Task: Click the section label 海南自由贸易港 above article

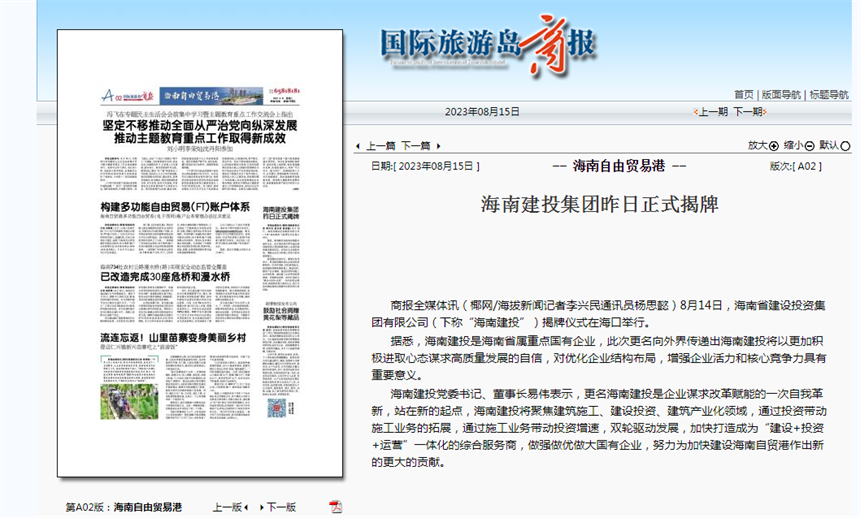Action: (619, 166)
